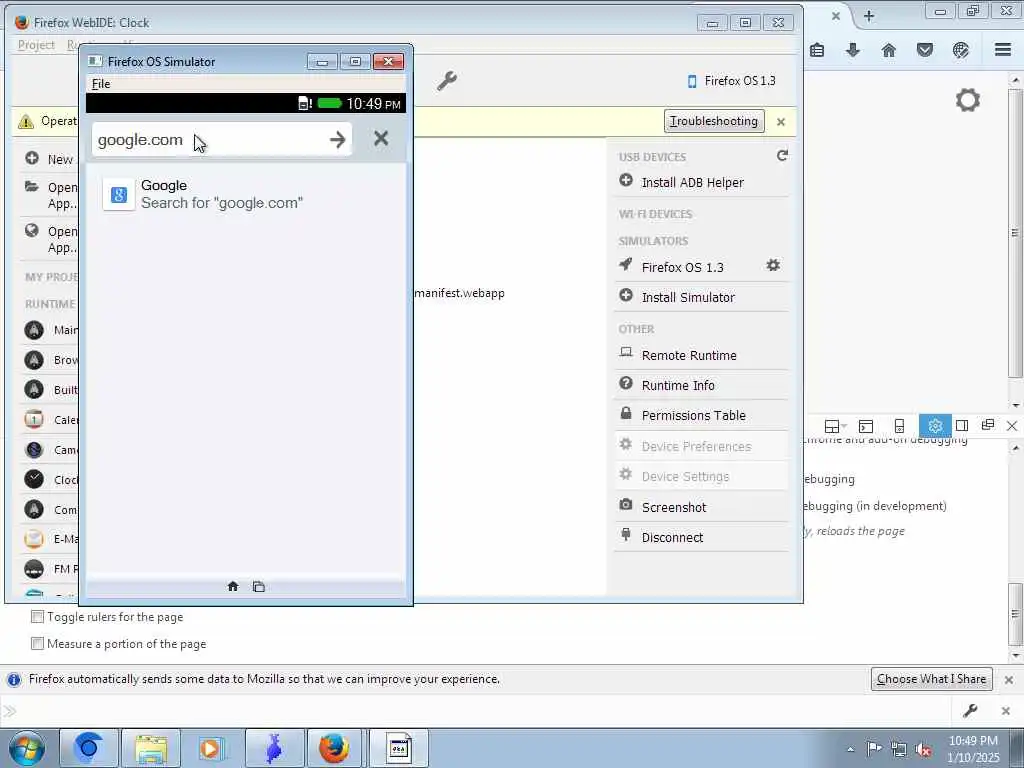
Task: Dismiss the Mozilla data sharing notice
Action: pyautogui.click(x=1008, y=680)
